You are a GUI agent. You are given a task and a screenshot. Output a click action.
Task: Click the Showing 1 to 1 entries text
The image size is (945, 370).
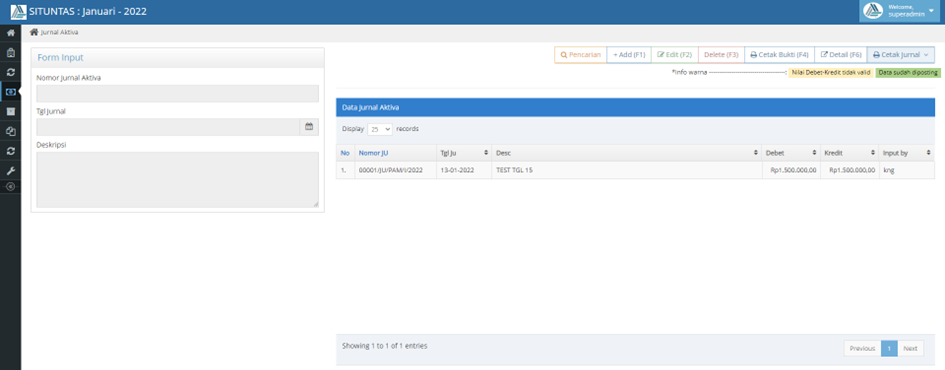tap(385, 346)
